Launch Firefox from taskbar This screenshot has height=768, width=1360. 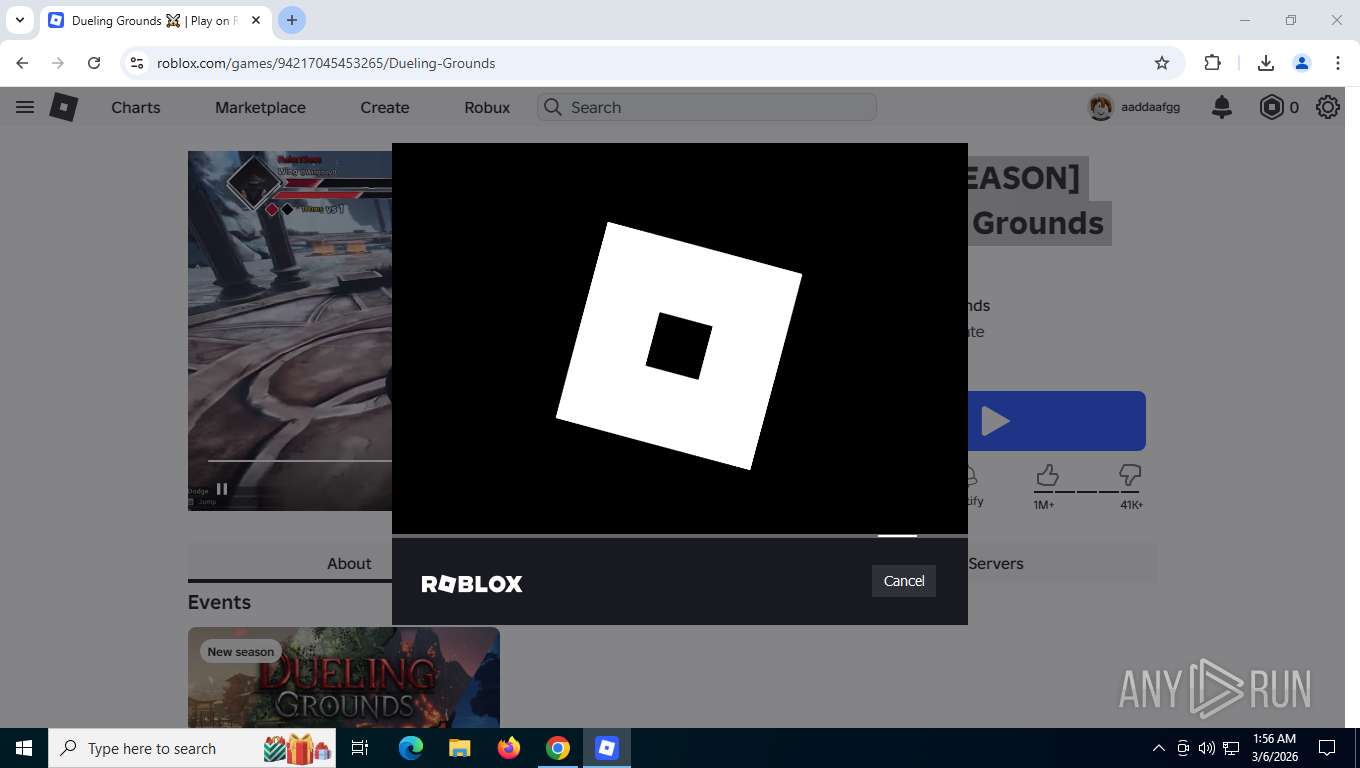509,748
